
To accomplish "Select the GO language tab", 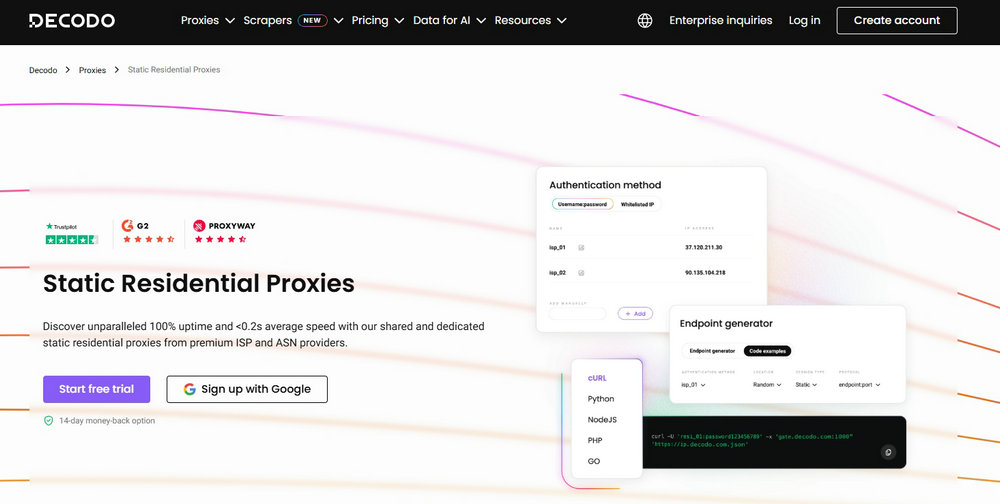I will tap(594, 461).
